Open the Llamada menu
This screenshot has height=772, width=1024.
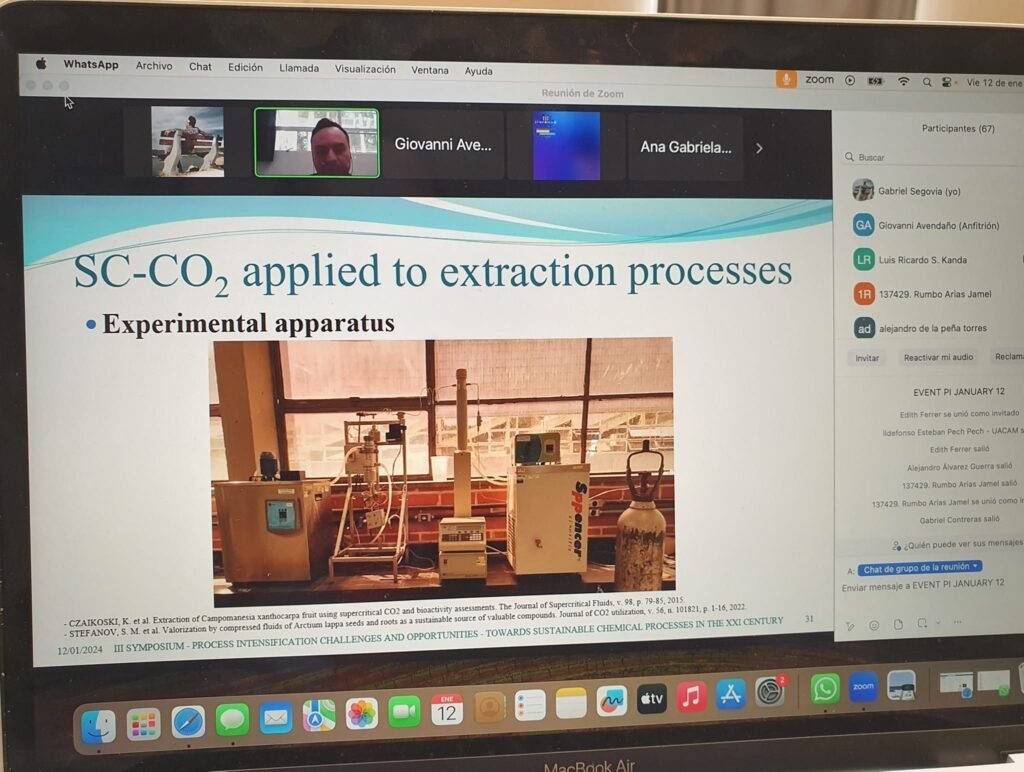[299, 68]
